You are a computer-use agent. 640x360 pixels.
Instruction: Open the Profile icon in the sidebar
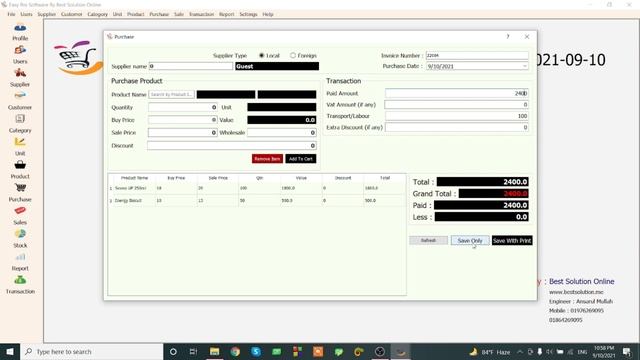point(20,28)
